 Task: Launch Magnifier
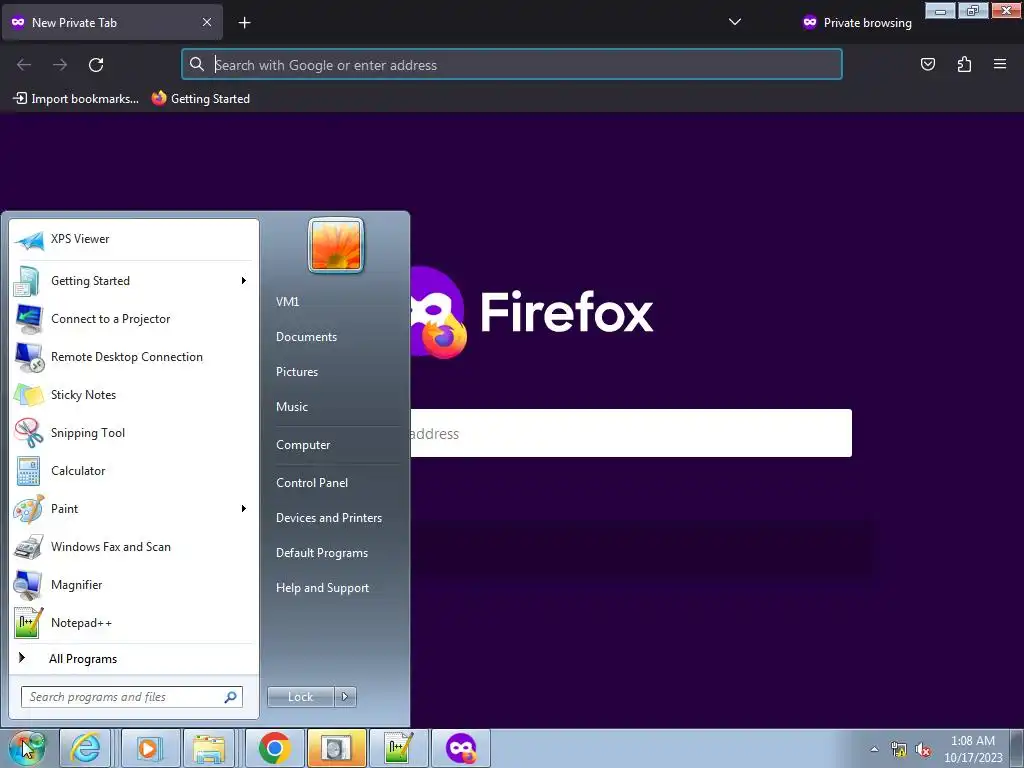(x=134, y=584)
